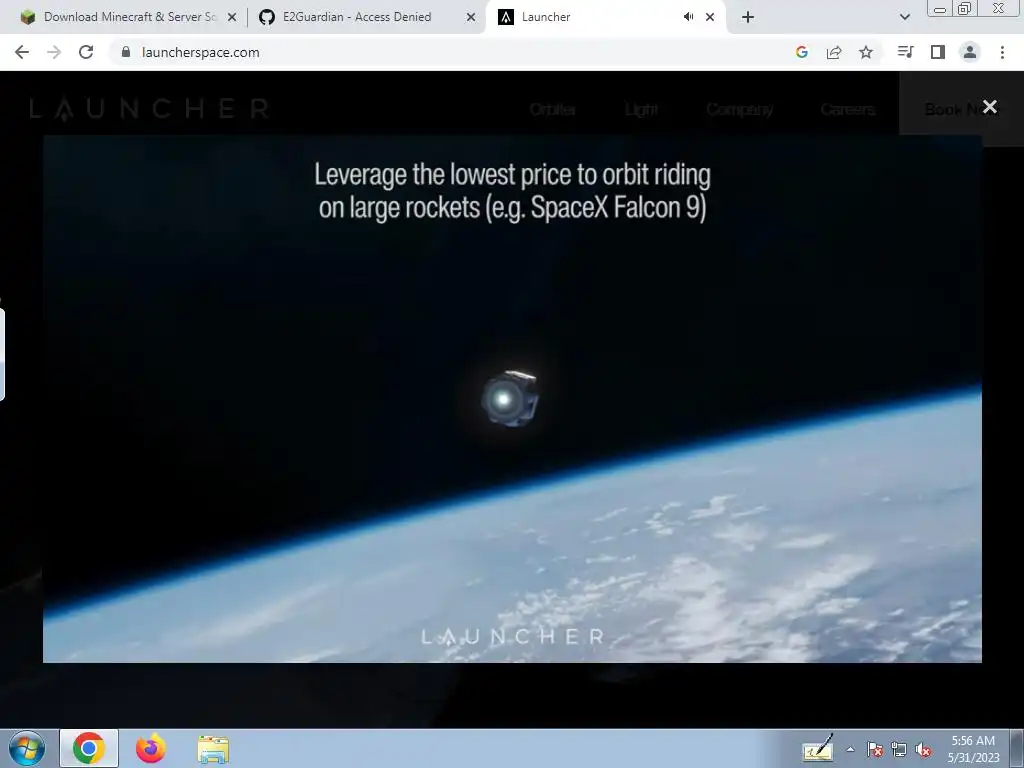This screenshot has height=768, width=1024.
Task: Open the Light navigation link
Action: point(641,109)
